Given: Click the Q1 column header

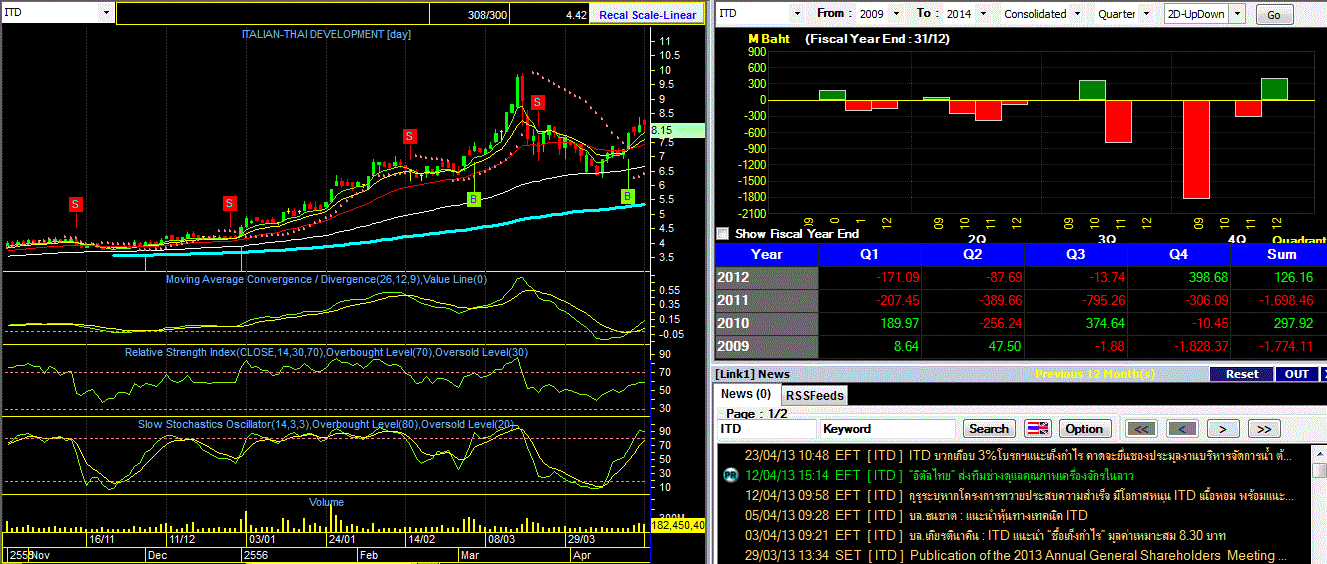Looking at the screenshot, I should tap(870, 254).
